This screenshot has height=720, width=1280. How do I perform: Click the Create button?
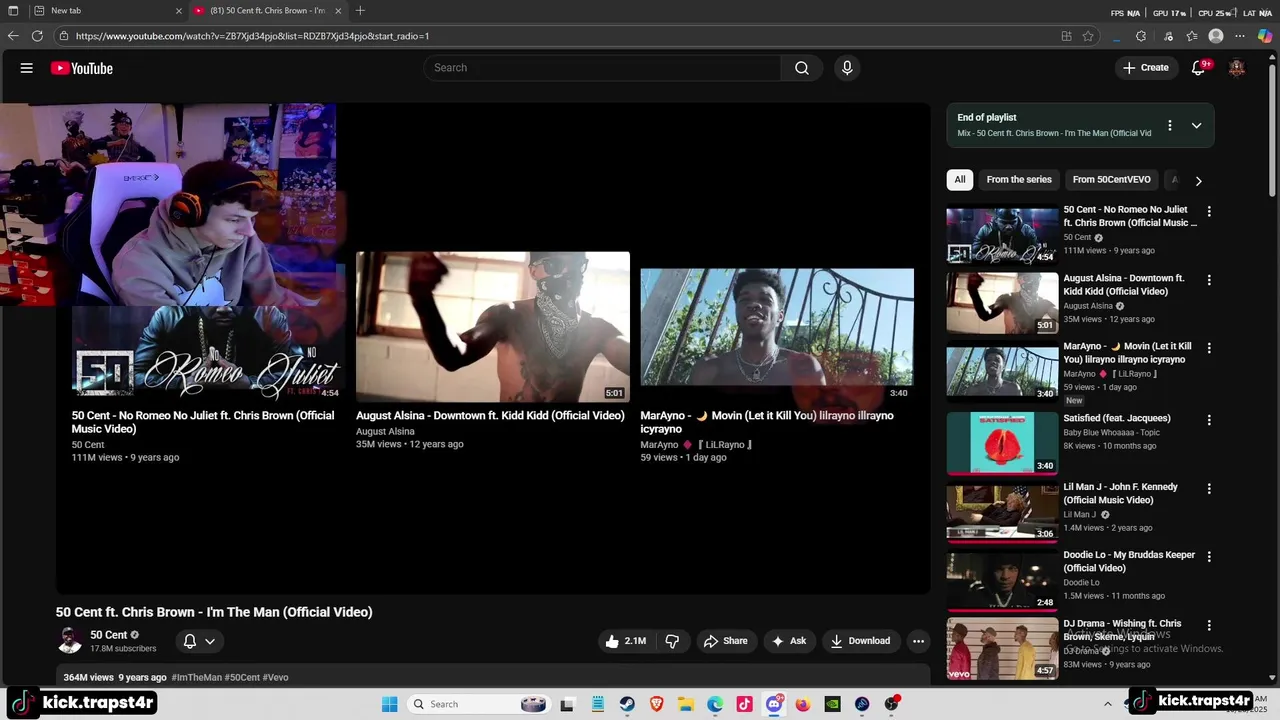[x=1146, y=68]
